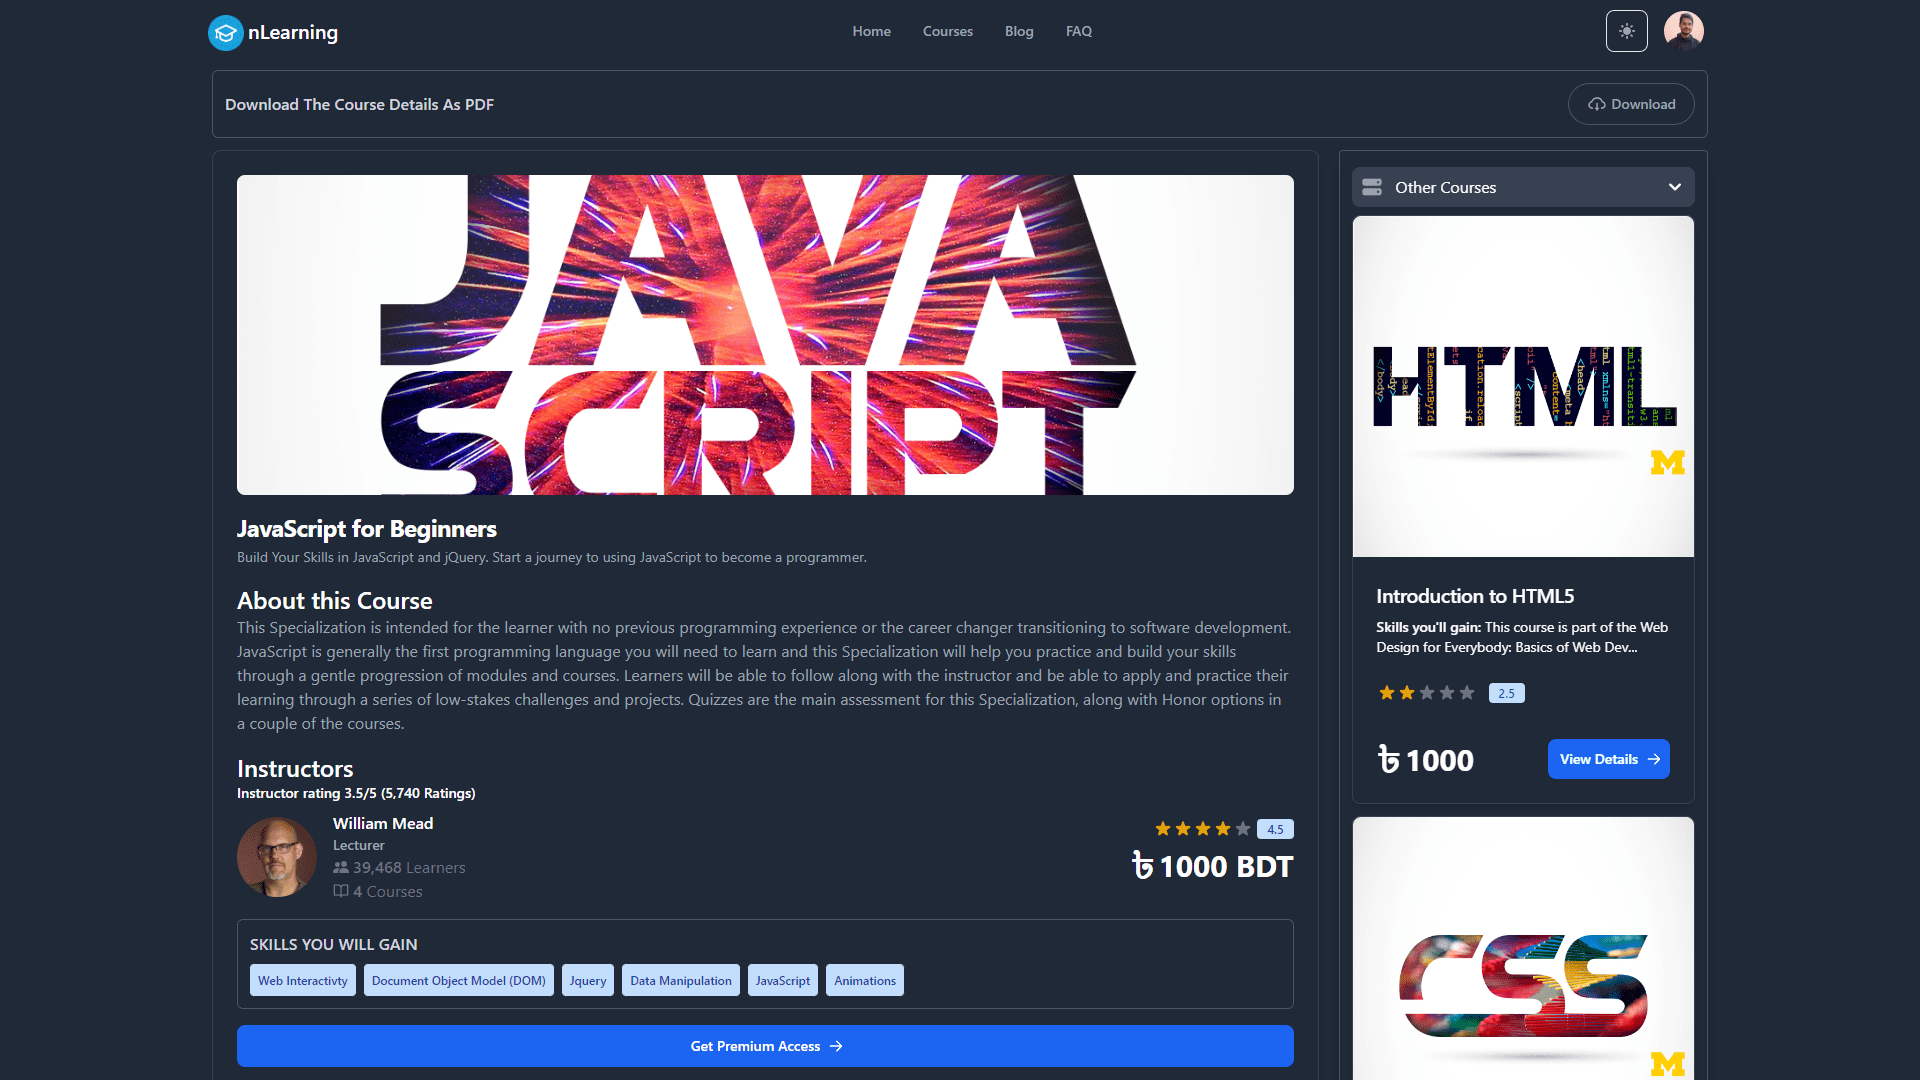This screenshot has height=1080, width=1920.
Task: Click the learners people icon under William Mead
Action: tap(341, 868)
